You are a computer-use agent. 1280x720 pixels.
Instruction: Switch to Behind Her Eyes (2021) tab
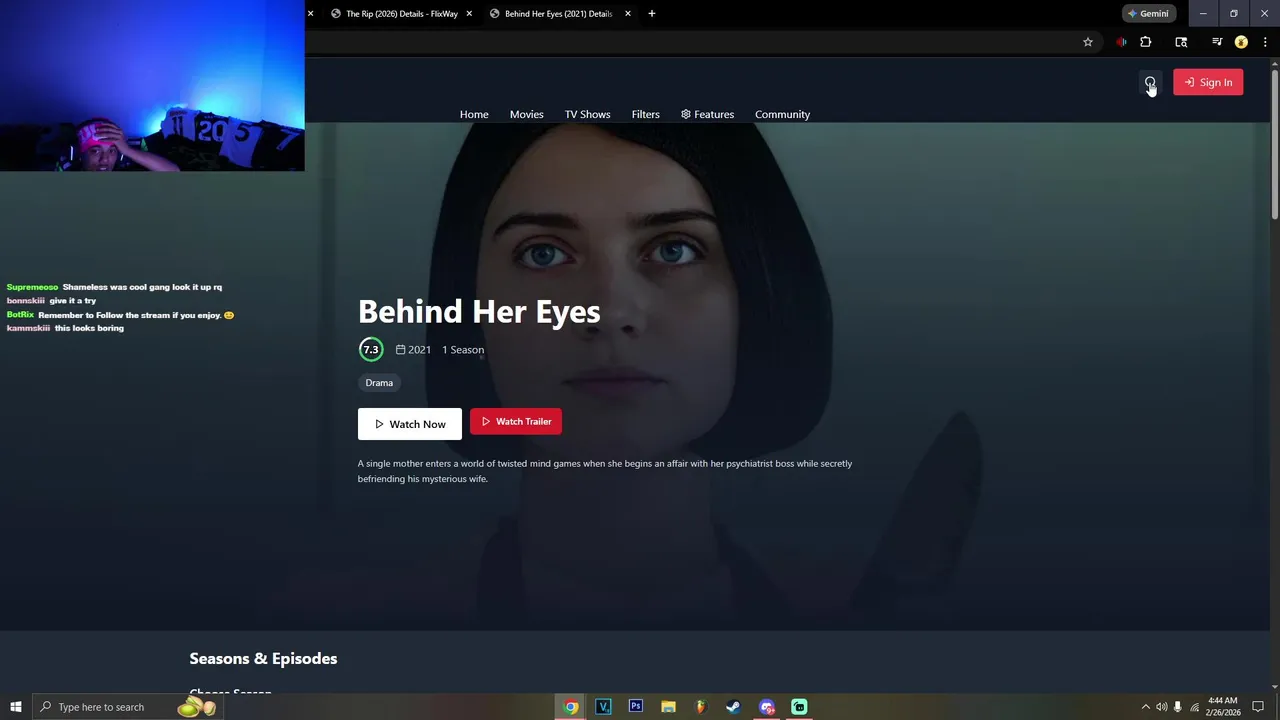pyautogui.click(x=558, y=13)
